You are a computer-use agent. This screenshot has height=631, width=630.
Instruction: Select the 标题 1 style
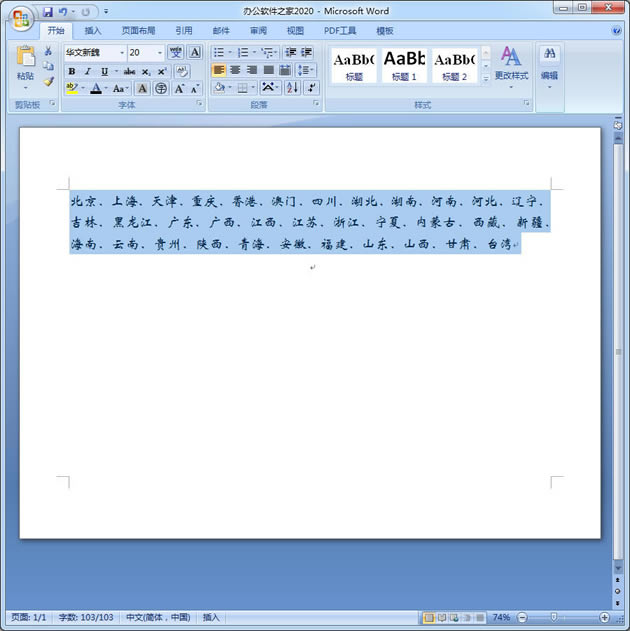pos(404,65)
